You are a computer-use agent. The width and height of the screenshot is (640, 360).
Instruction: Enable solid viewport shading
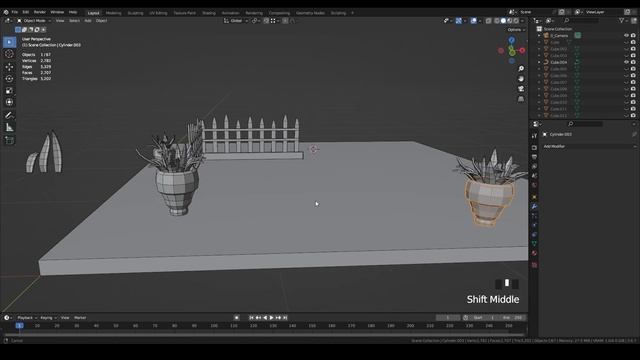pyautogui.click(x=503, y=20)
